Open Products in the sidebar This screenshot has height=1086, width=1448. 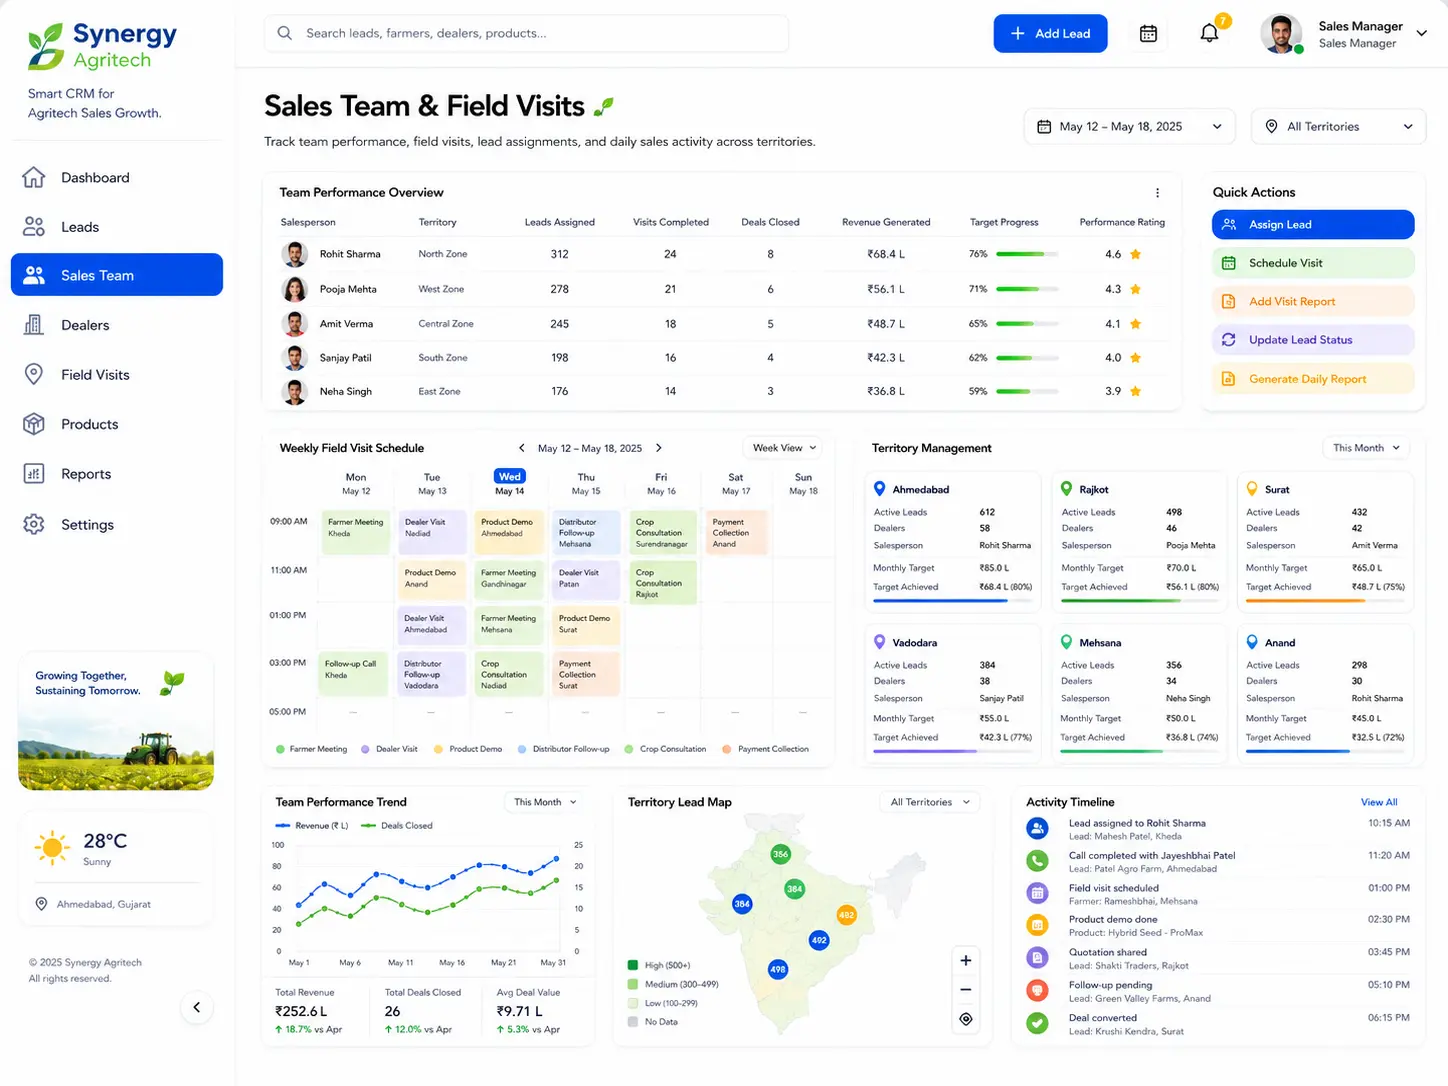[x=117, y=424]
